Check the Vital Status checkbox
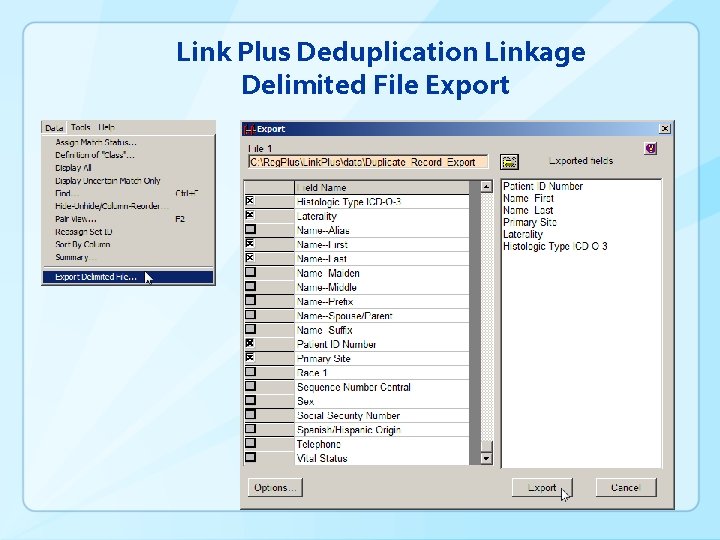Image resolution: width=720 pixels, height=540 pixels. click(250, 457)
